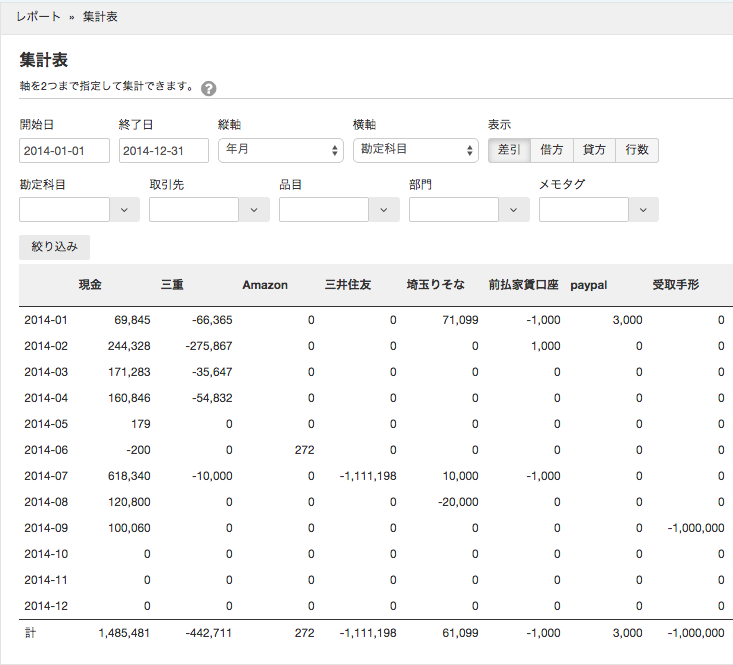The width and height of the screenshot is (733, 665).
Task: Click the -275,867 value
Action: coord(209,346)
